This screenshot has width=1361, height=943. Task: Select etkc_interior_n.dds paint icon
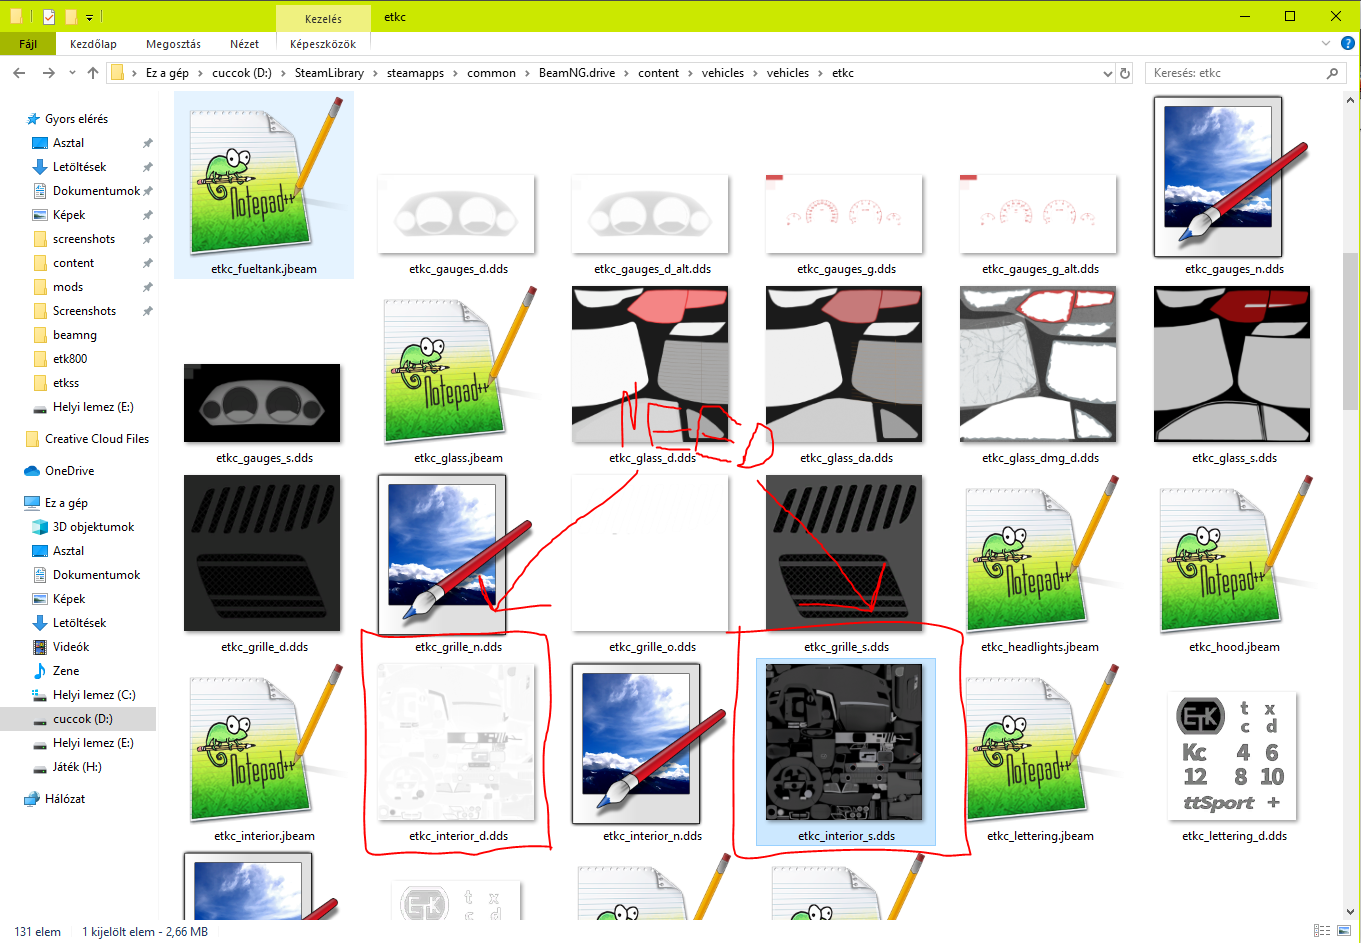point(650,743)
